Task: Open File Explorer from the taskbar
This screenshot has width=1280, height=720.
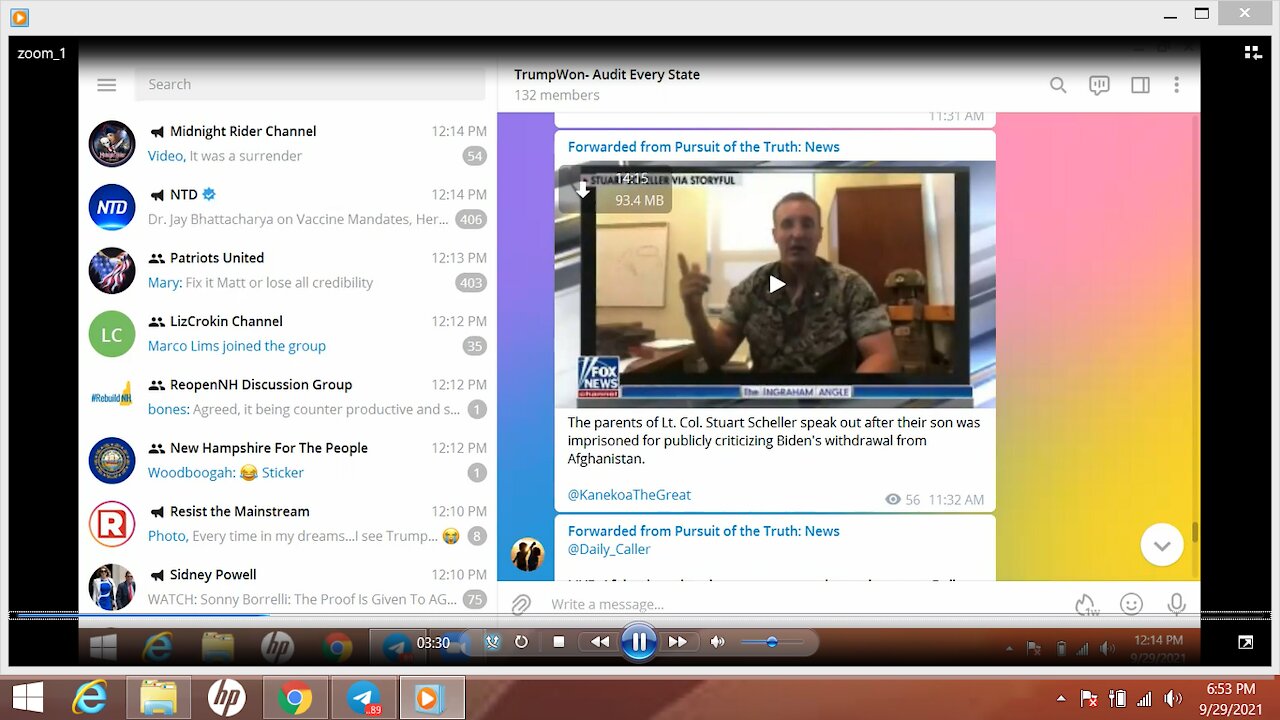Action: point(158,697)
